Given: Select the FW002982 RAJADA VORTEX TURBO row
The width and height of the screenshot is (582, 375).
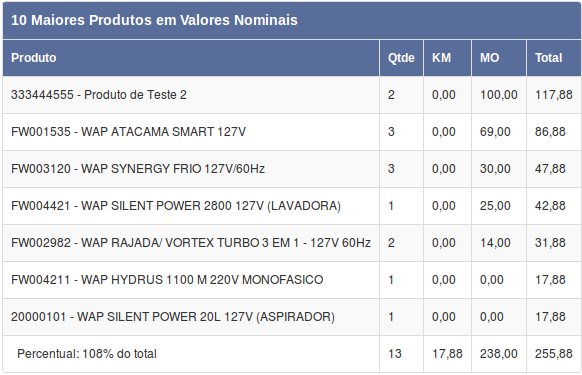Looking at the screenshot, I should pos(292,243).
